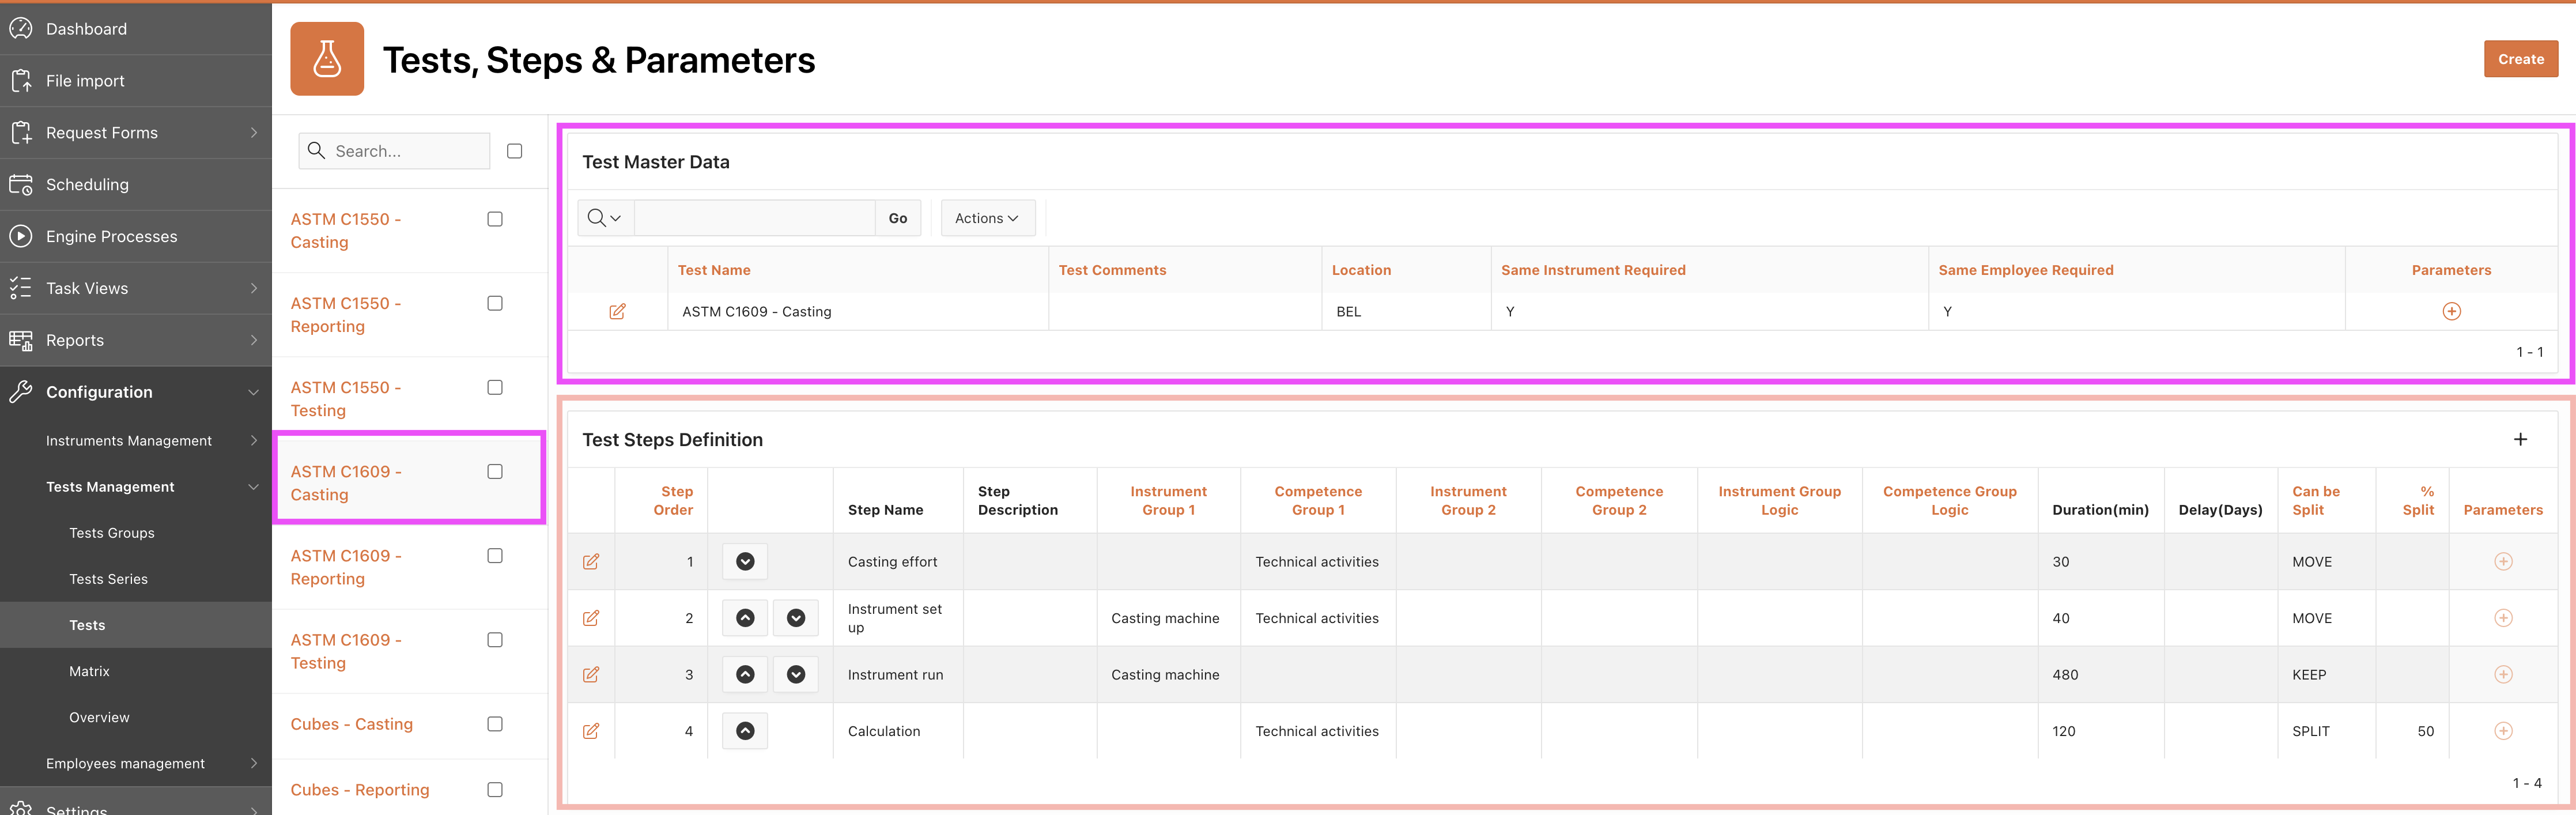Add parameters for Calculation step
Image resolution: width=2576 pixels, height=815 pixels.
pyautogui.click(x=2503, y=731)
